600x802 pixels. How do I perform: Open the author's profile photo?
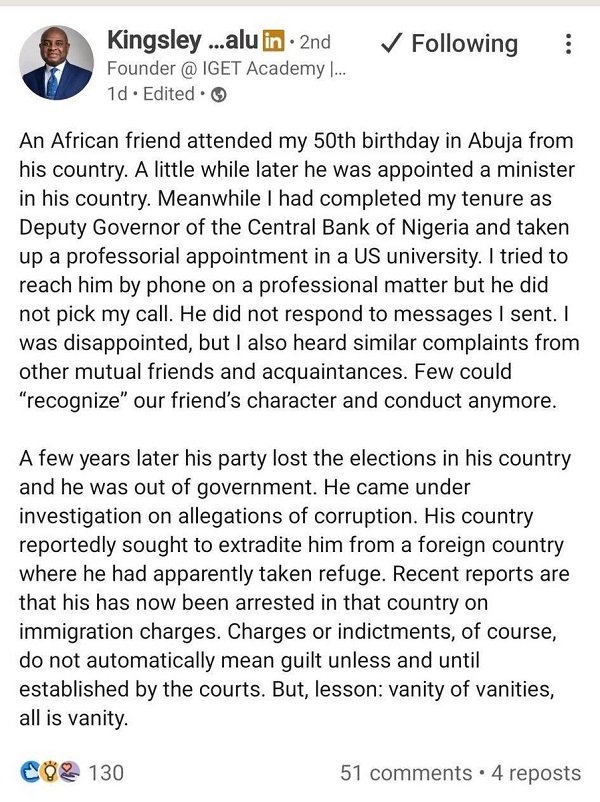(x=53, y=63)
